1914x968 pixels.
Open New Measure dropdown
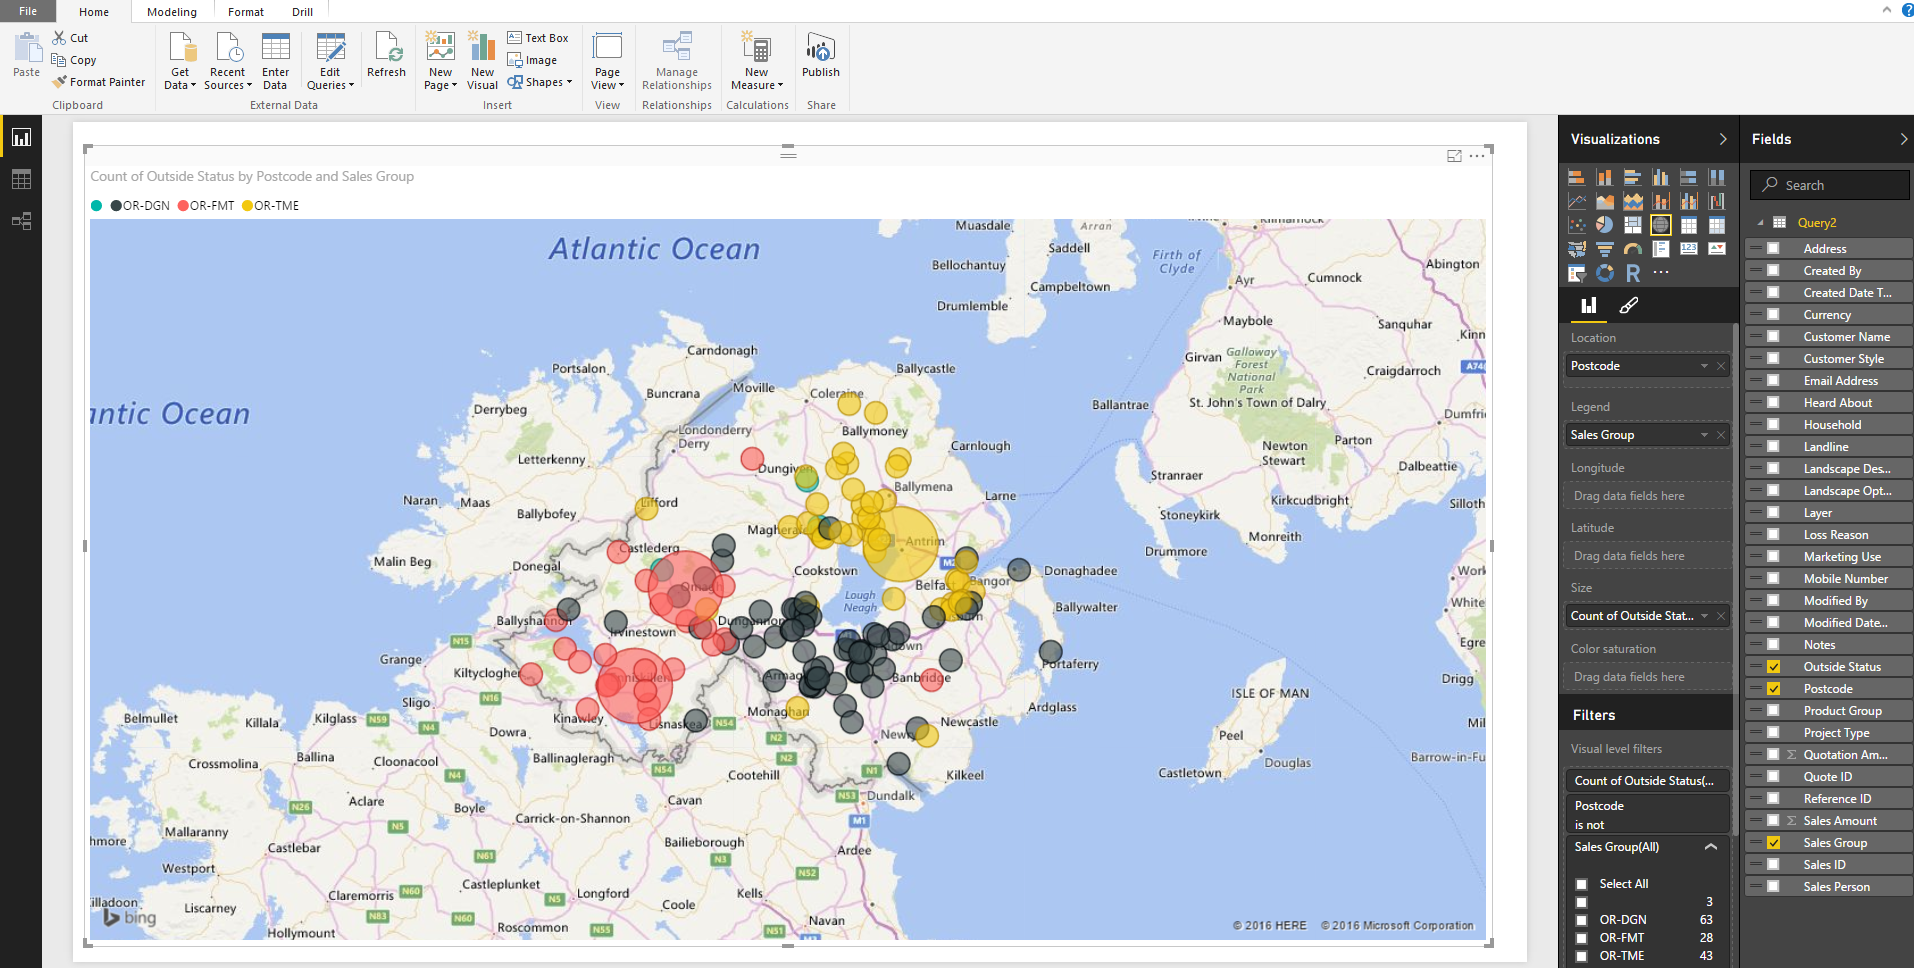tap(757, 62)
